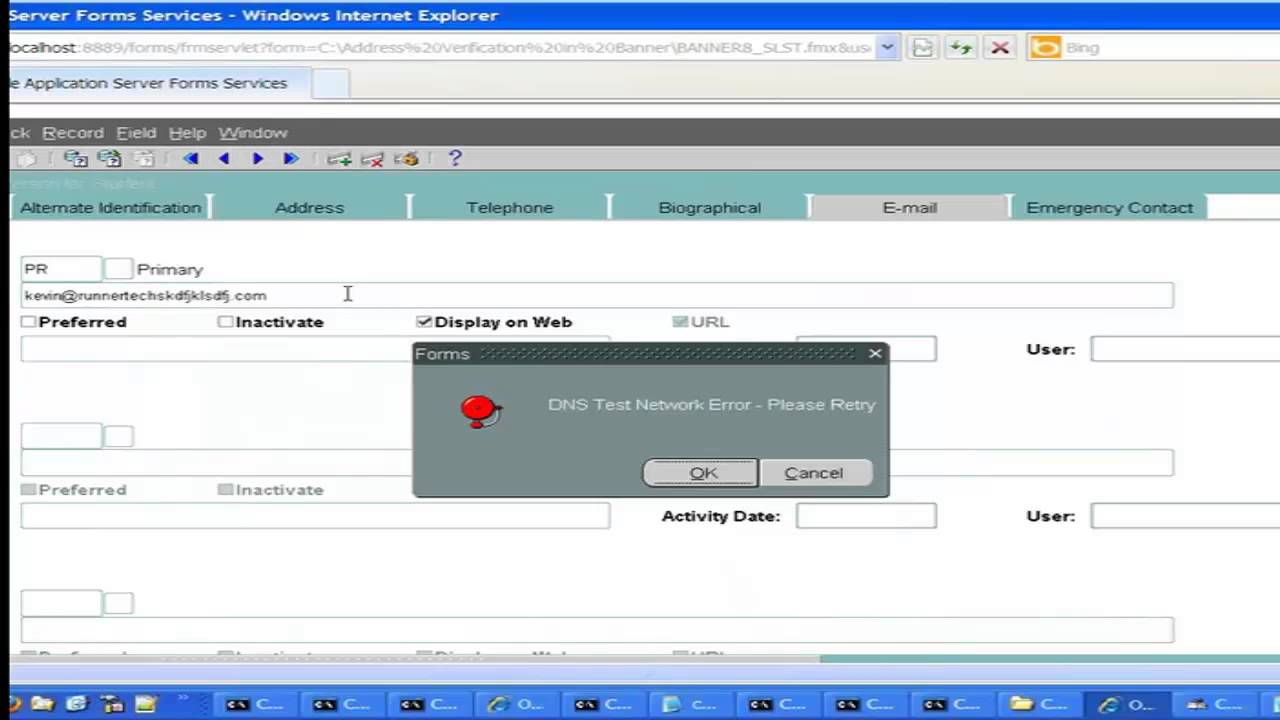Check Inactivate checkbox in second record
Viewport: 1280px width, 720px height.
[x=226, y=490]
